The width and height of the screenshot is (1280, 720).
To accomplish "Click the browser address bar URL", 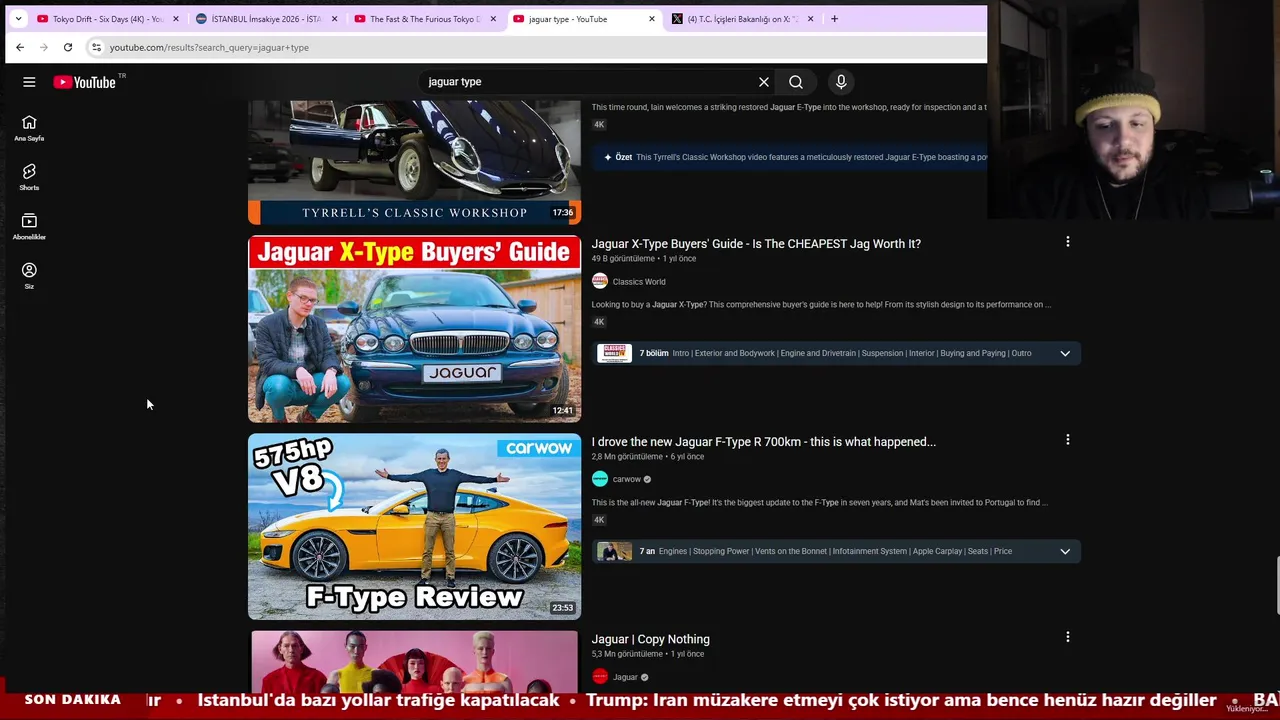I will click(x=209, y=47).
